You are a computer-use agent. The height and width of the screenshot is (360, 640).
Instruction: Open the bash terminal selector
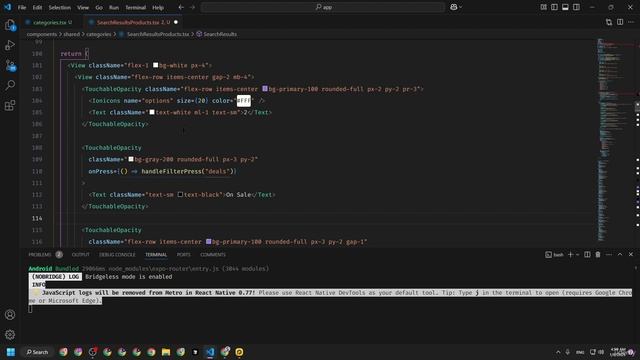tap(554, 255)
